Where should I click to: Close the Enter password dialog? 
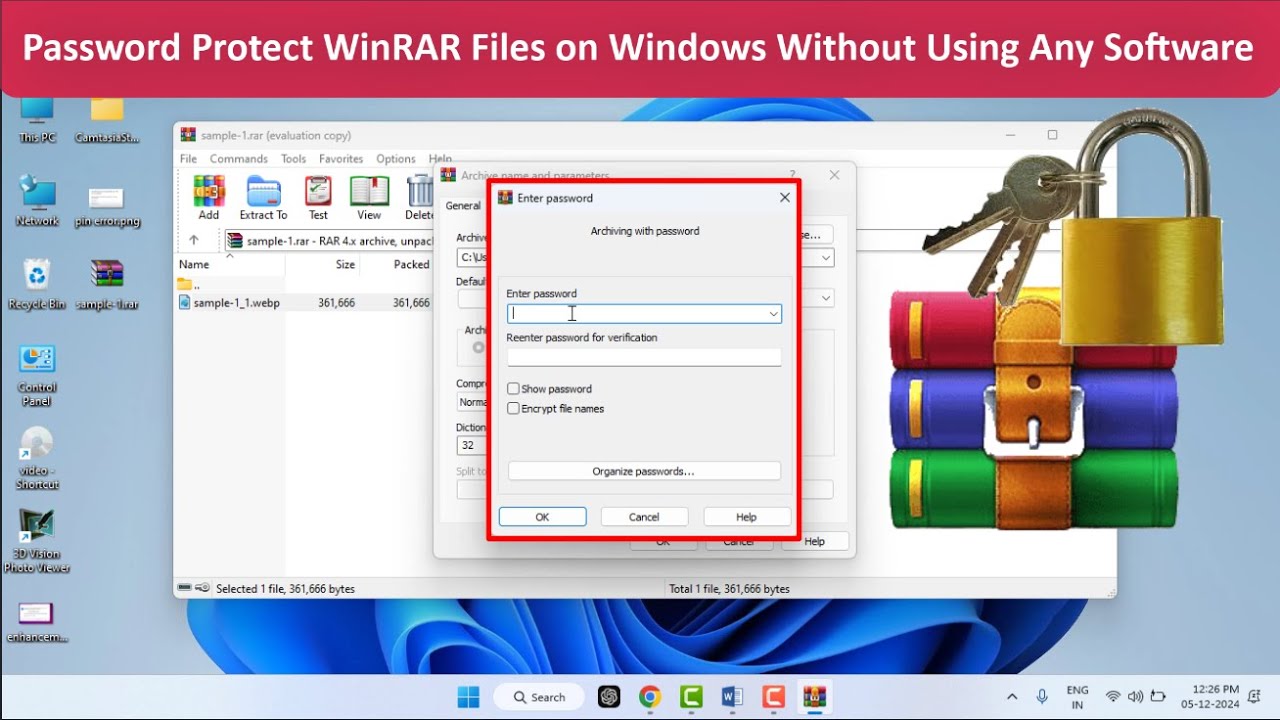[785, 198]
